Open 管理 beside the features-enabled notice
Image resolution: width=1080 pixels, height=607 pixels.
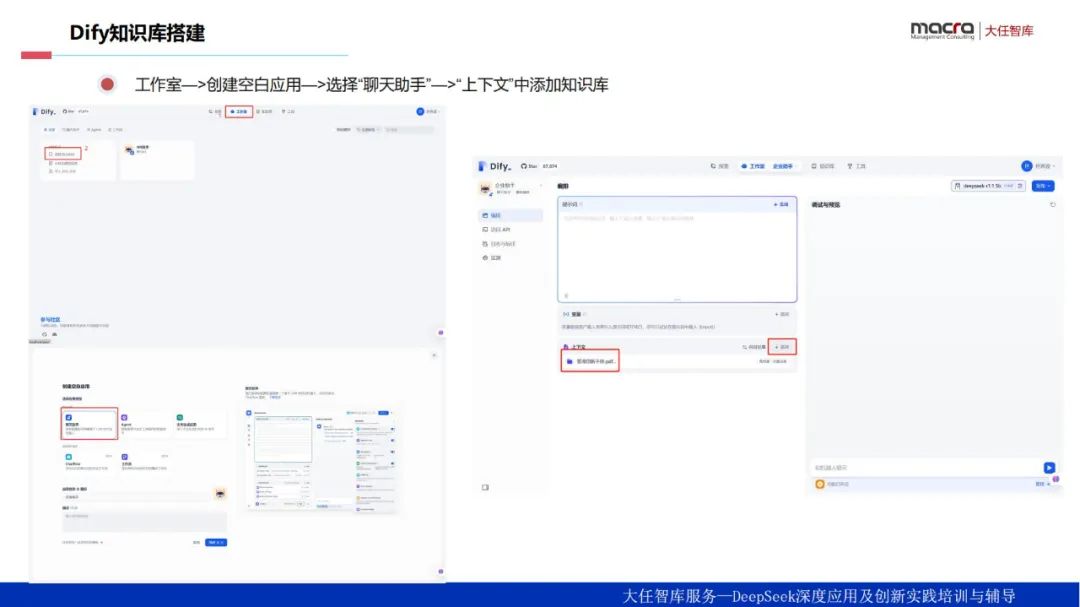(x=1043, y=484)
